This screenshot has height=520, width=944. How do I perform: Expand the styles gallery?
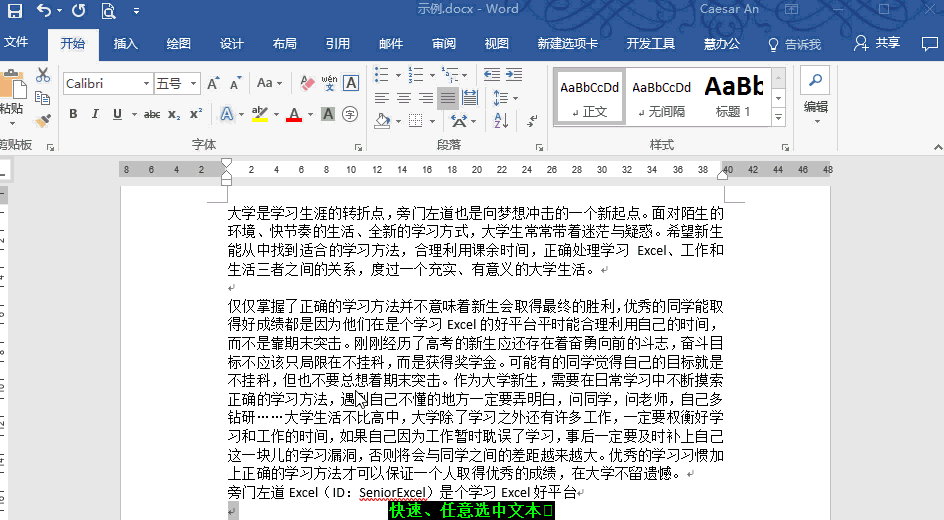coord(778,117)
